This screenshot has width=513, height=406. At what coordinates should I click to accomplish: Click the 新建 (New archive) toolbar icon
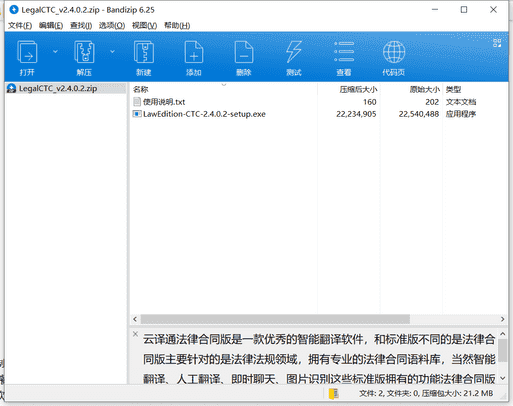(x=144, y=52)
